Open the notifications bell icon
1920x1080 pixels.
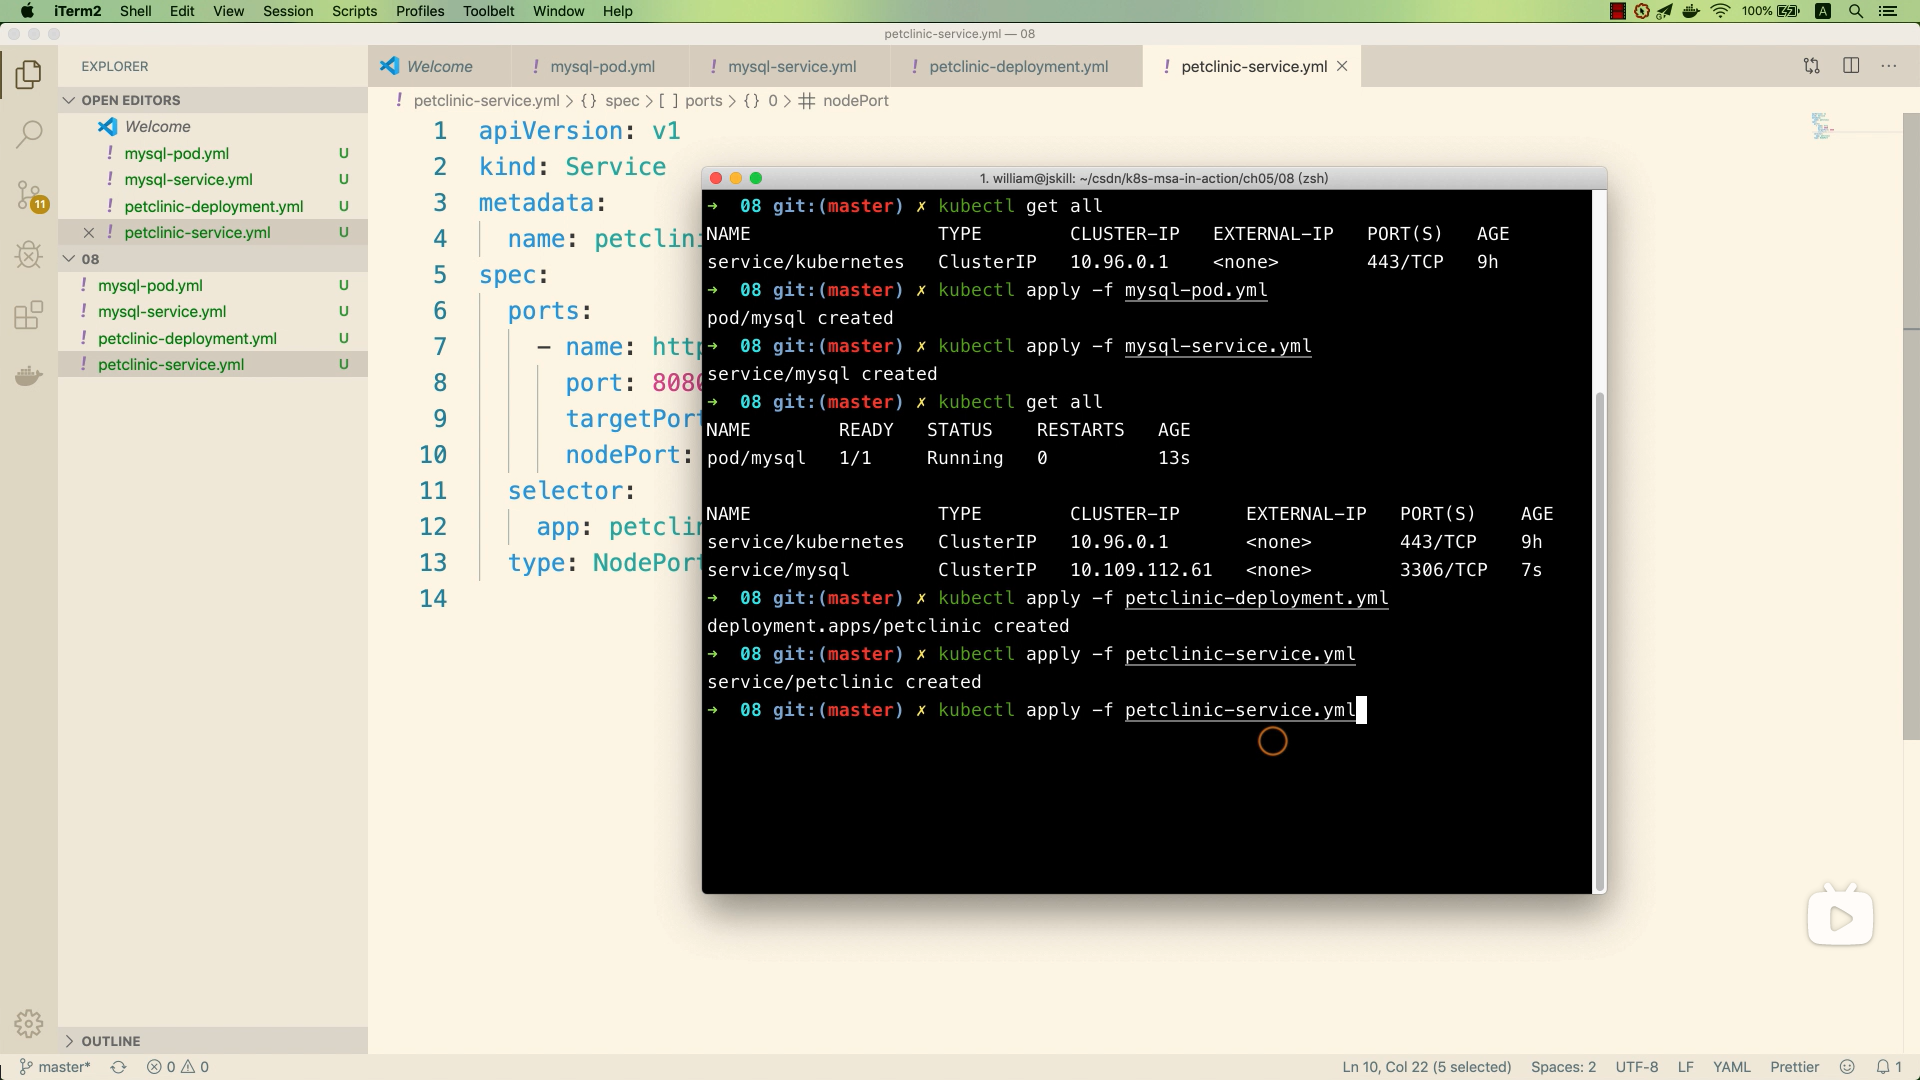1888,1067
